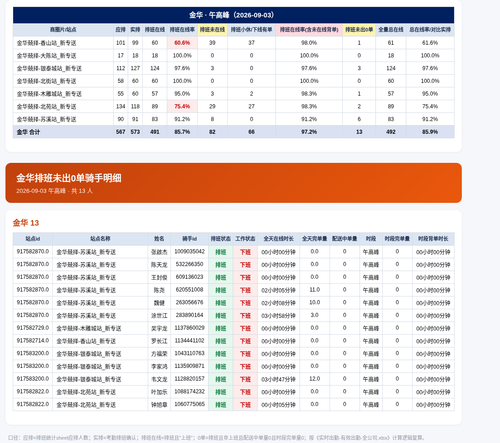Screen dimensions: 500x443
Task: Click the total "491" value
Action: coord(155,132)
